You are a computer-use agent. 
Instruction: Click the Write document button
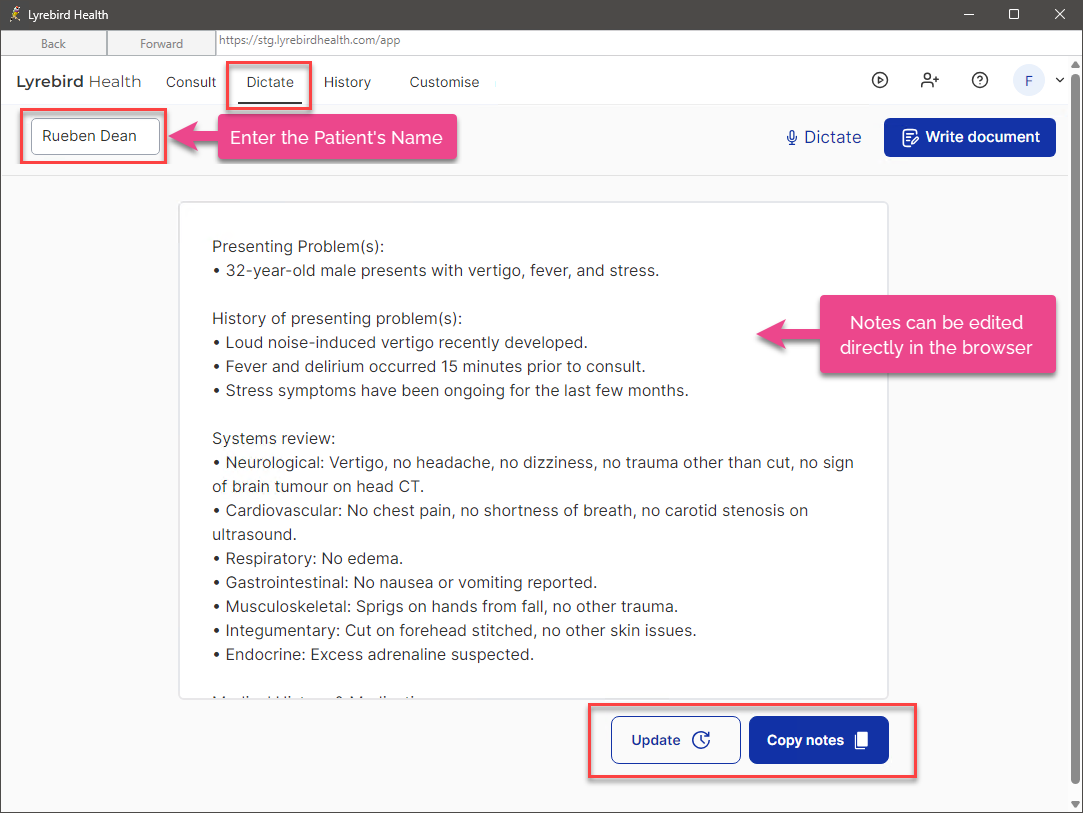pos(970,137)
